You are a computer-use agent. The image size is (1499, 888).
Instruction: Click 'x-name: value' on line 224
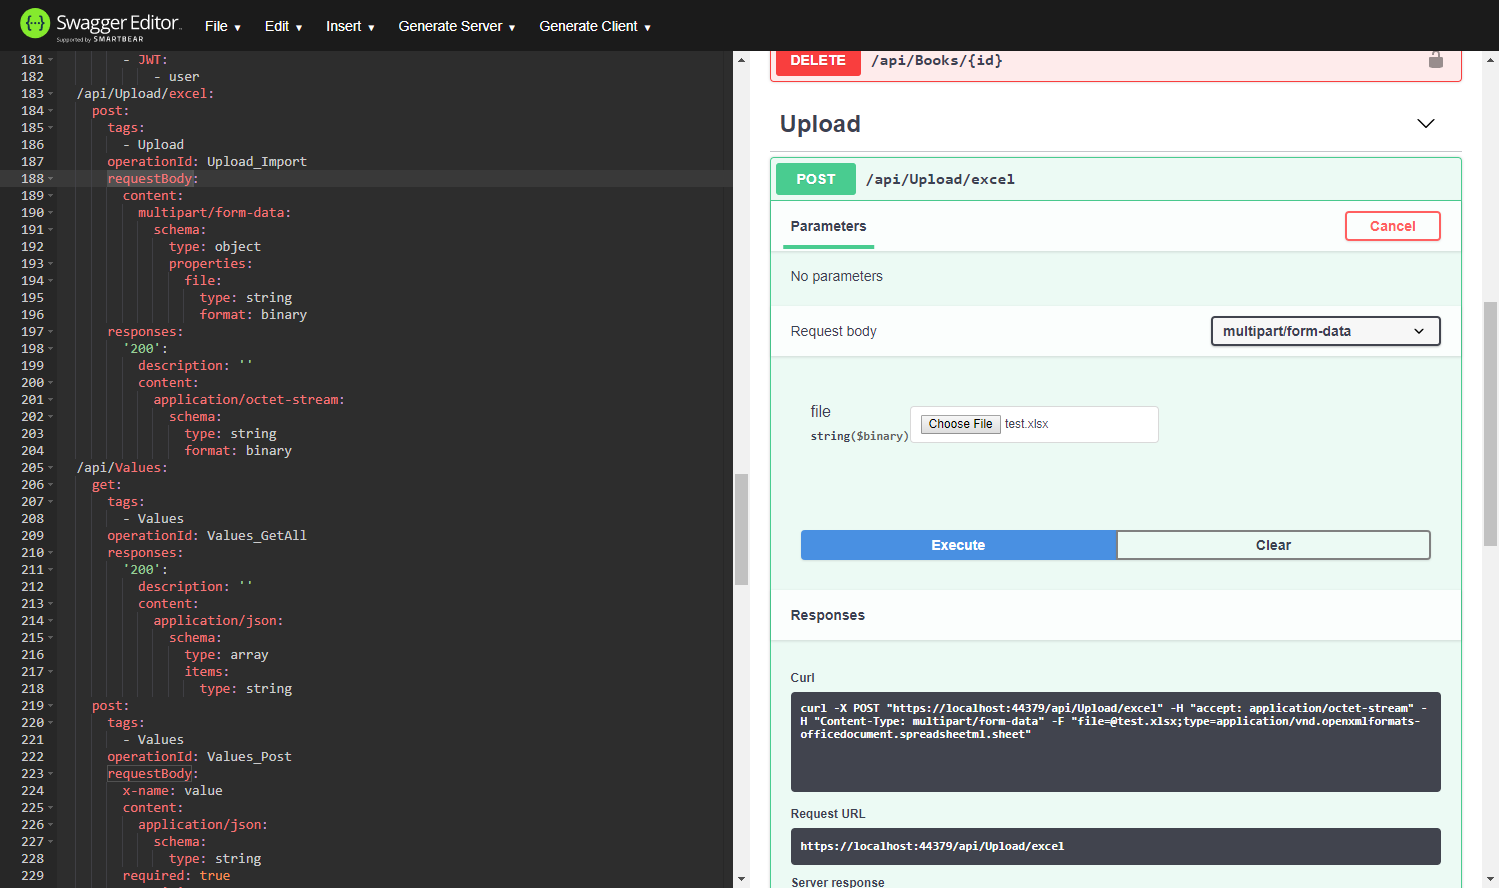pos(172,791)
